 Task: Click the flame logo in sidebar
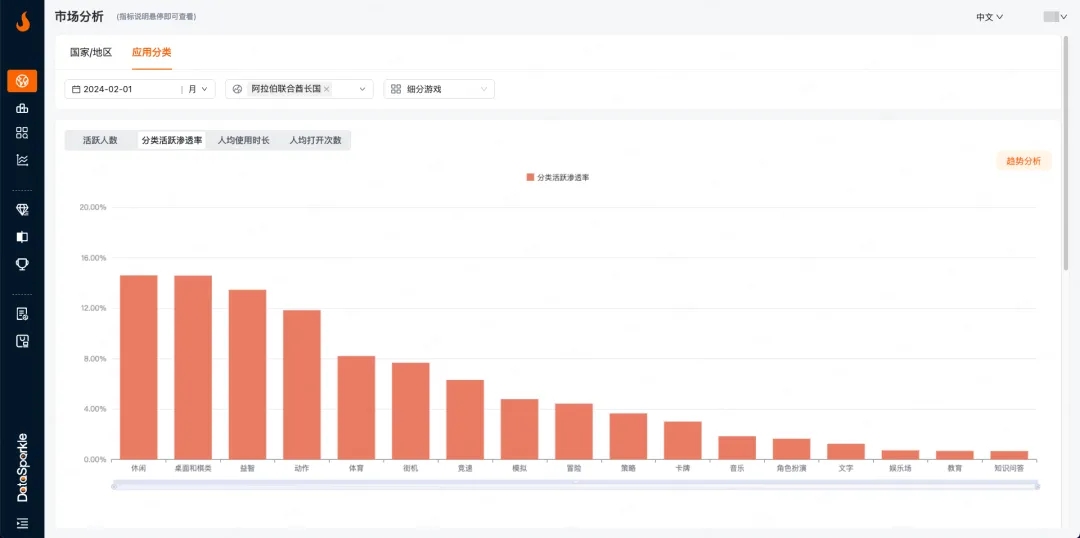click(22, 21)
